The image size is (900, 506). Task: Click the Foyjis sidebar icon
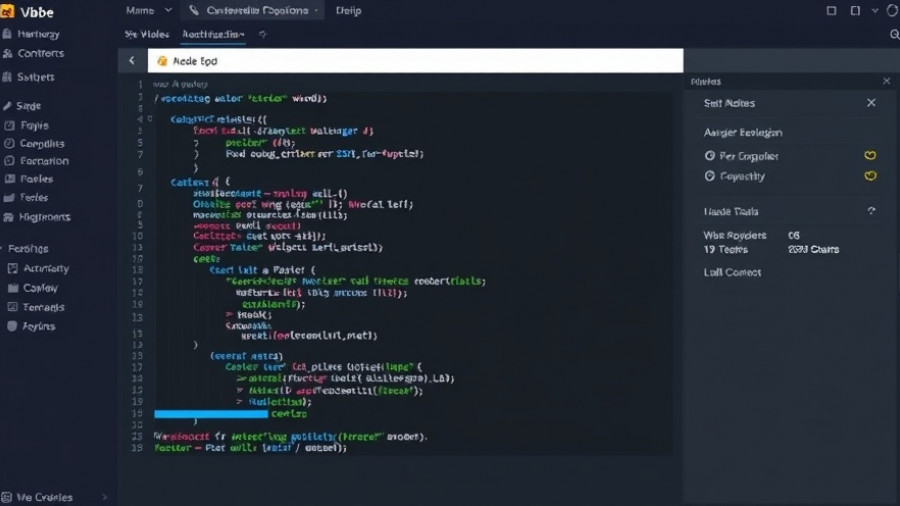(9, 125)
